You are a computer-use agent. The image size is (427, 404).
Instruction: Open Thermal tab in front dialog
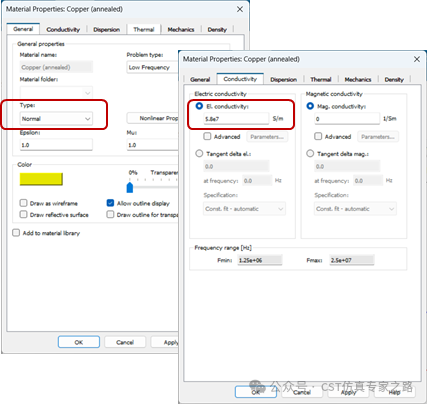coord(321,79)
